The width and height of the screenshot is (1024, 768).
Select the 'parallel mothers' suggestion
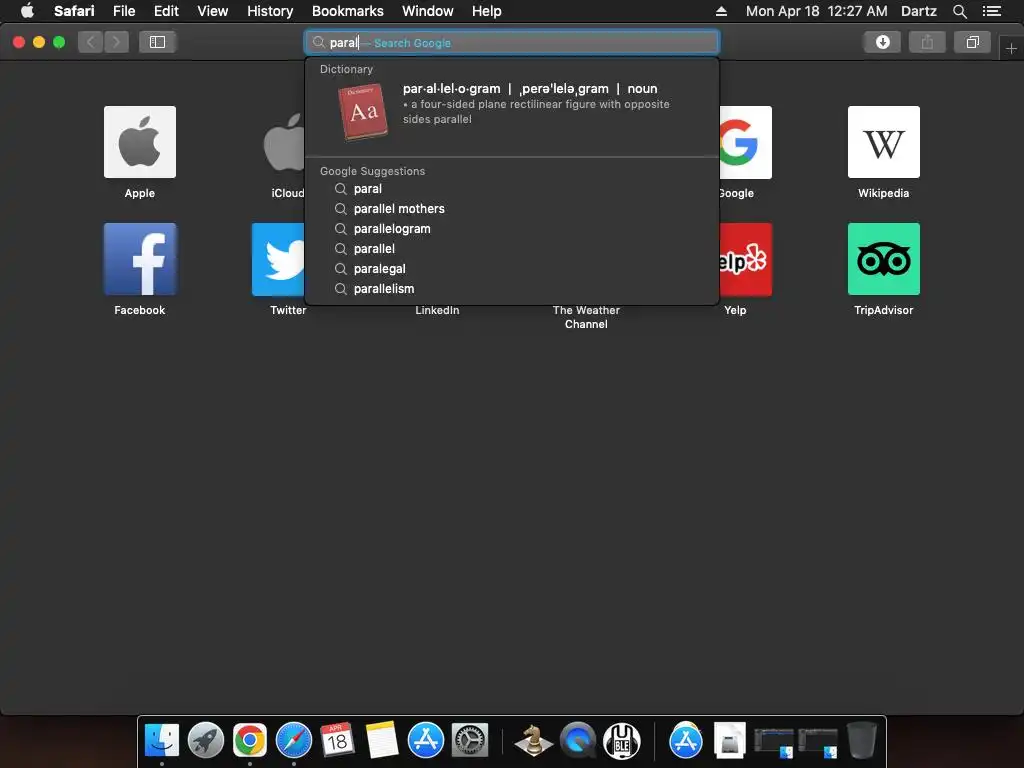point(512,209)
